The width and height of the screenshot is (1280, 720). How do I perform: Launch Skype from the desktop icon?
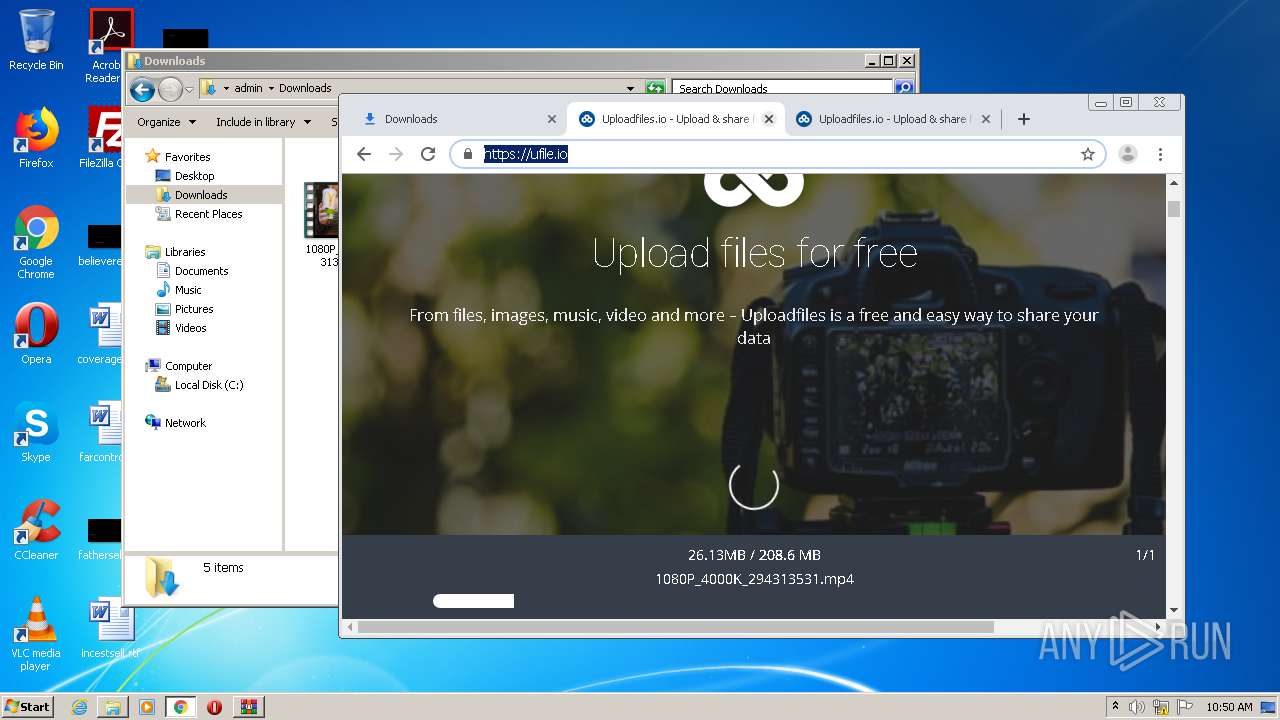pyautogui.click(x=36, y=432)
